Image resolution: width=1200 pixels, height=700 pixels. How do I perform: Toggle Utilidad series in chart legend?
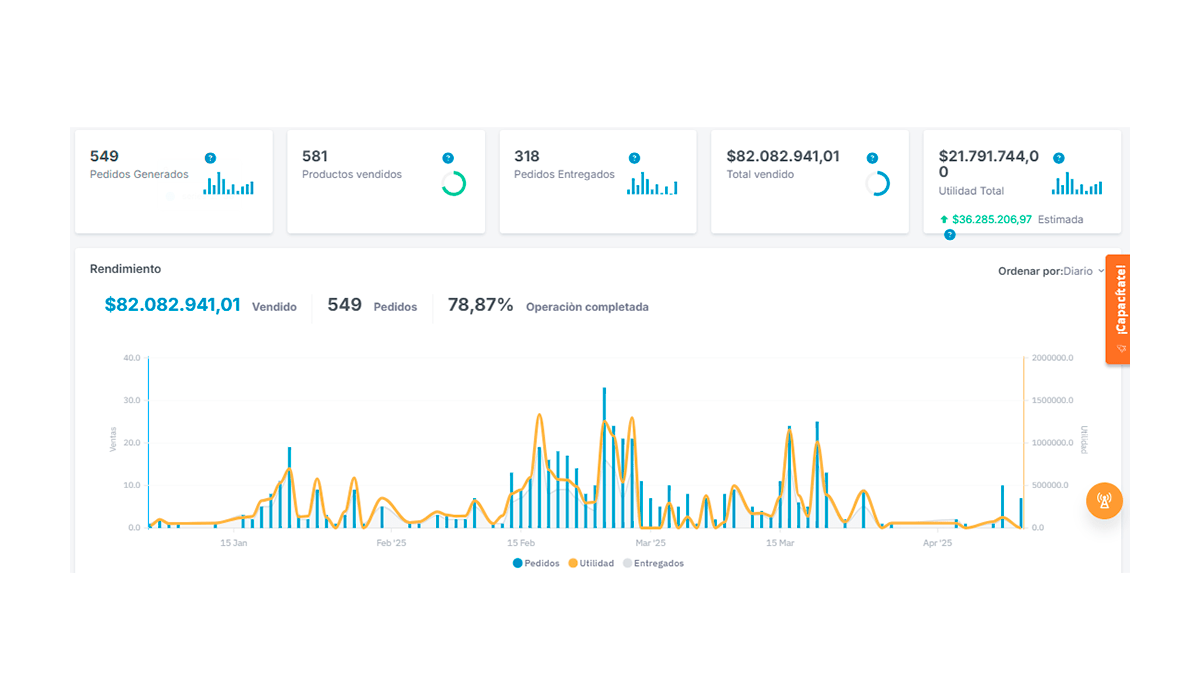(x=591, y=563)
